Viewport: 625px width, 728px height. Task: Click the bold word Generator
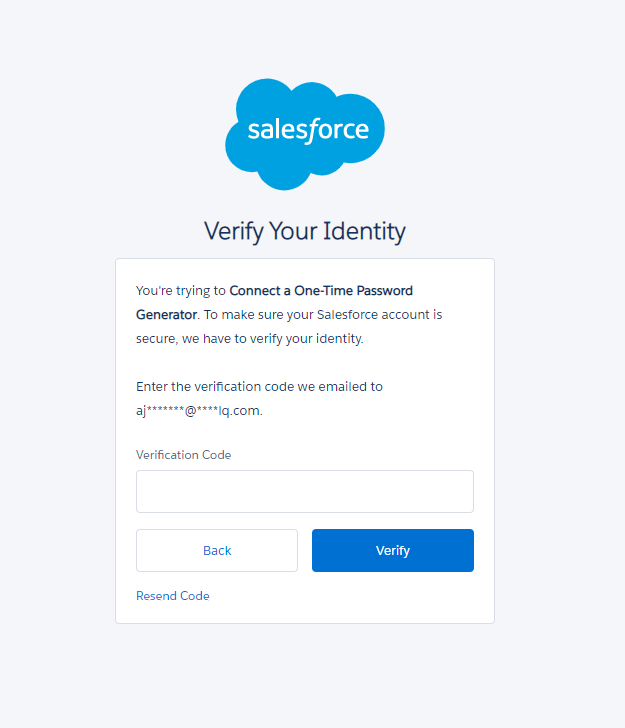[x=166, y=314]
